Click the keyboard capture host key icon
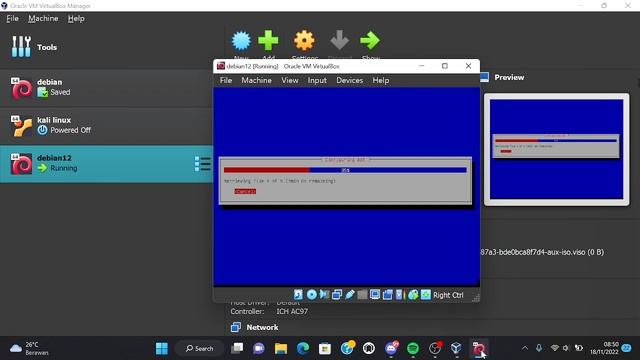 coord(426,295)
